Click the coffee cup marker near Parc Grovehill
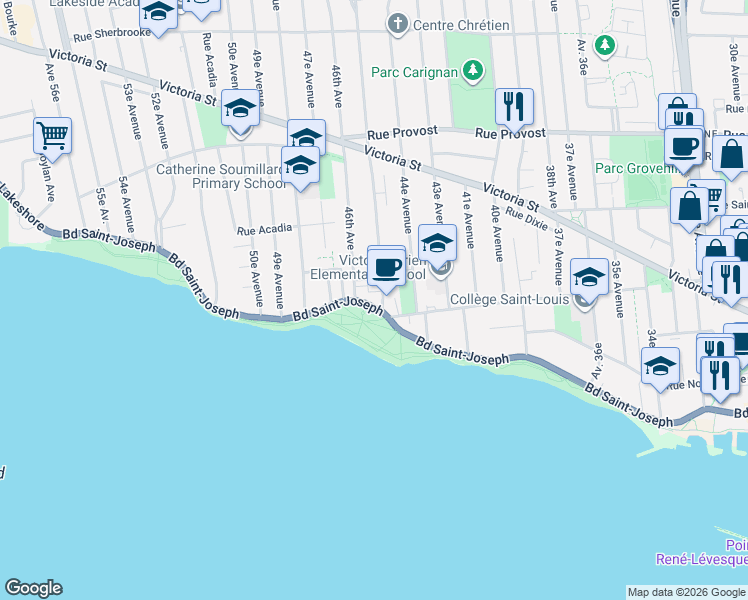The height and width of the screenshot is (600, 748). pyautogui.click(x=684, y=149)
